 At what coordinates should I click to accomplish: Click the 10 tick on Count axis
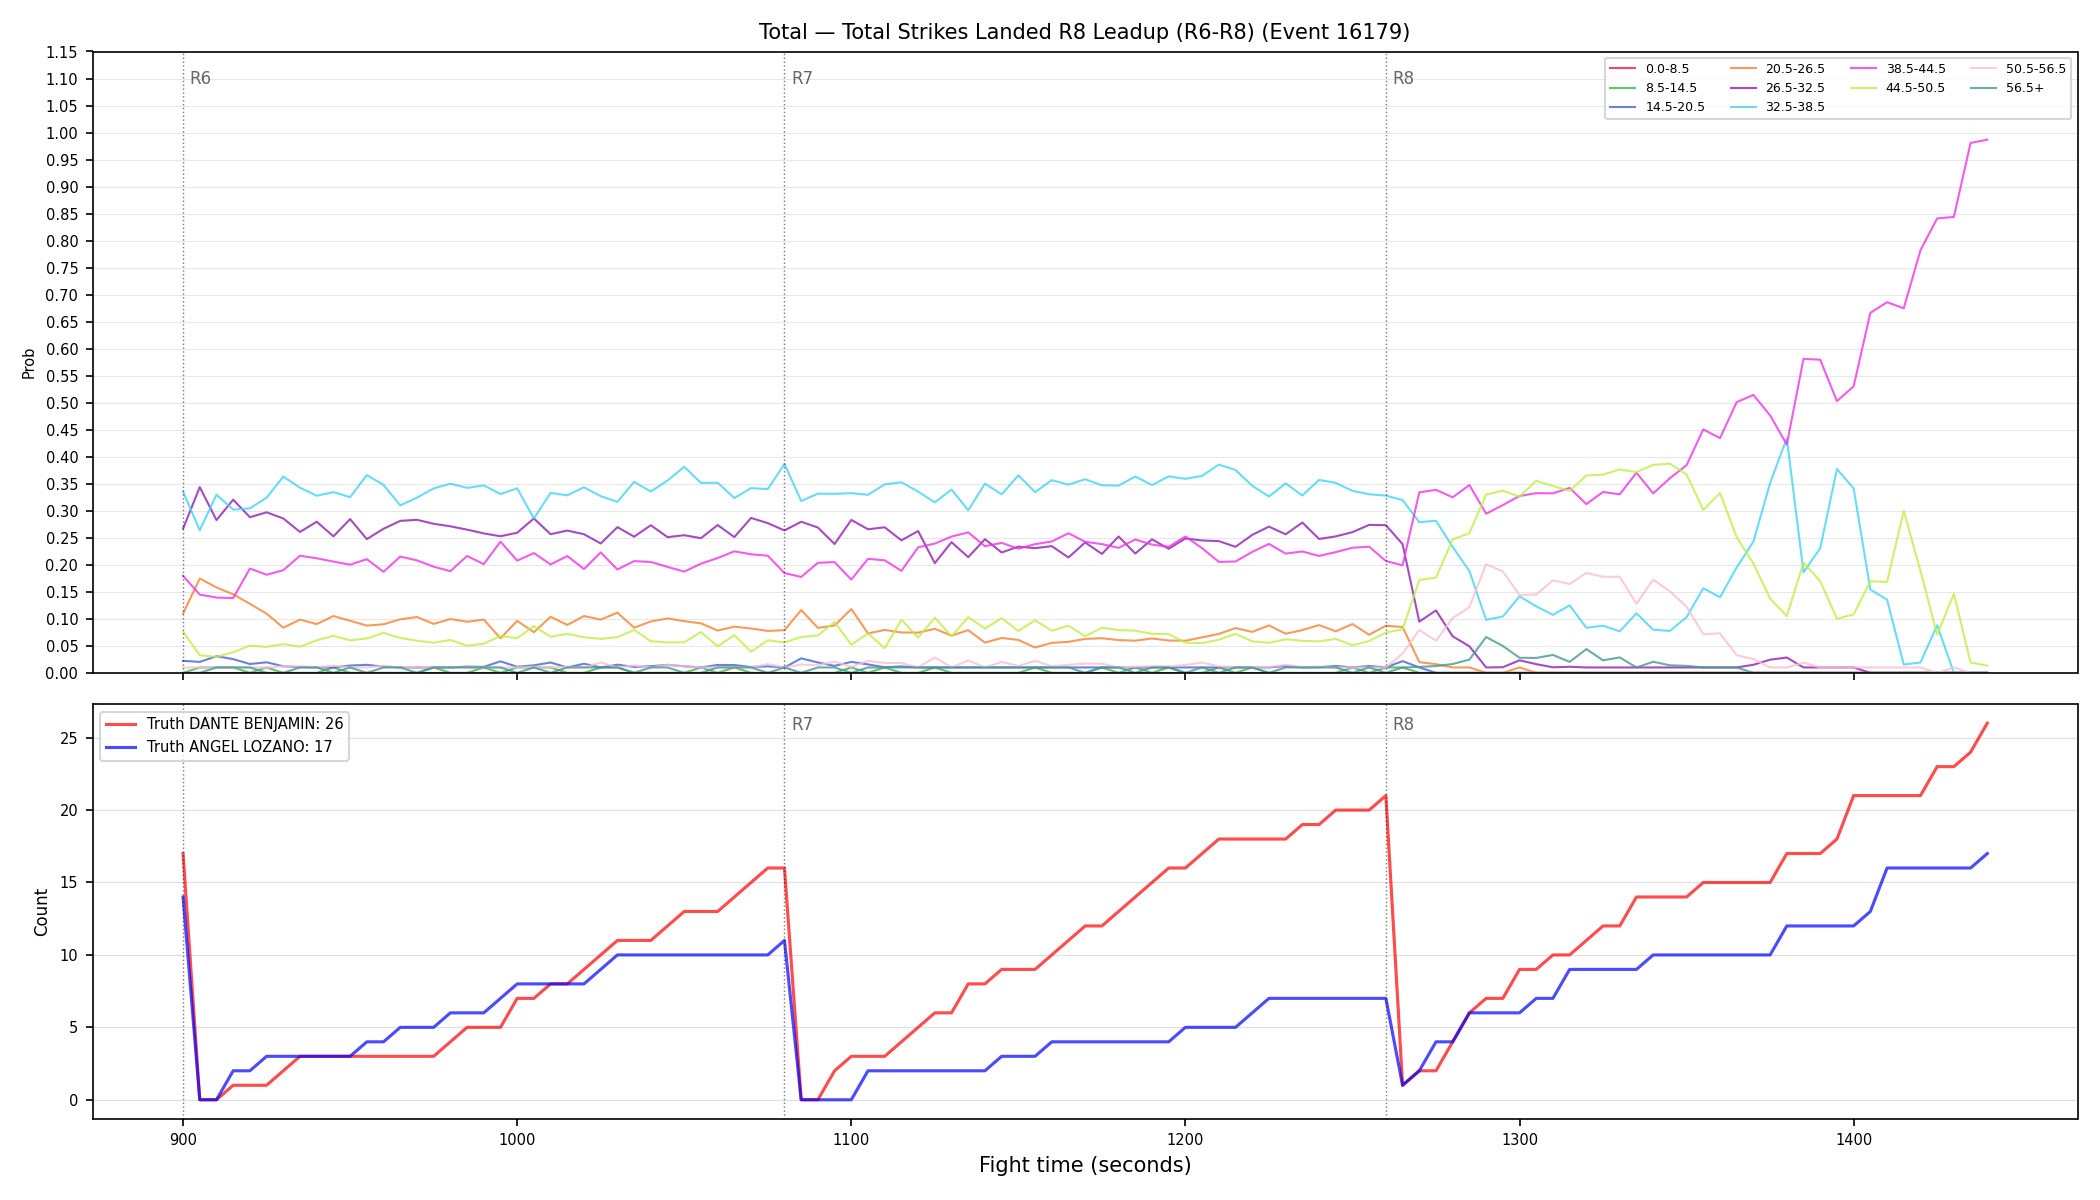[69, 955]
